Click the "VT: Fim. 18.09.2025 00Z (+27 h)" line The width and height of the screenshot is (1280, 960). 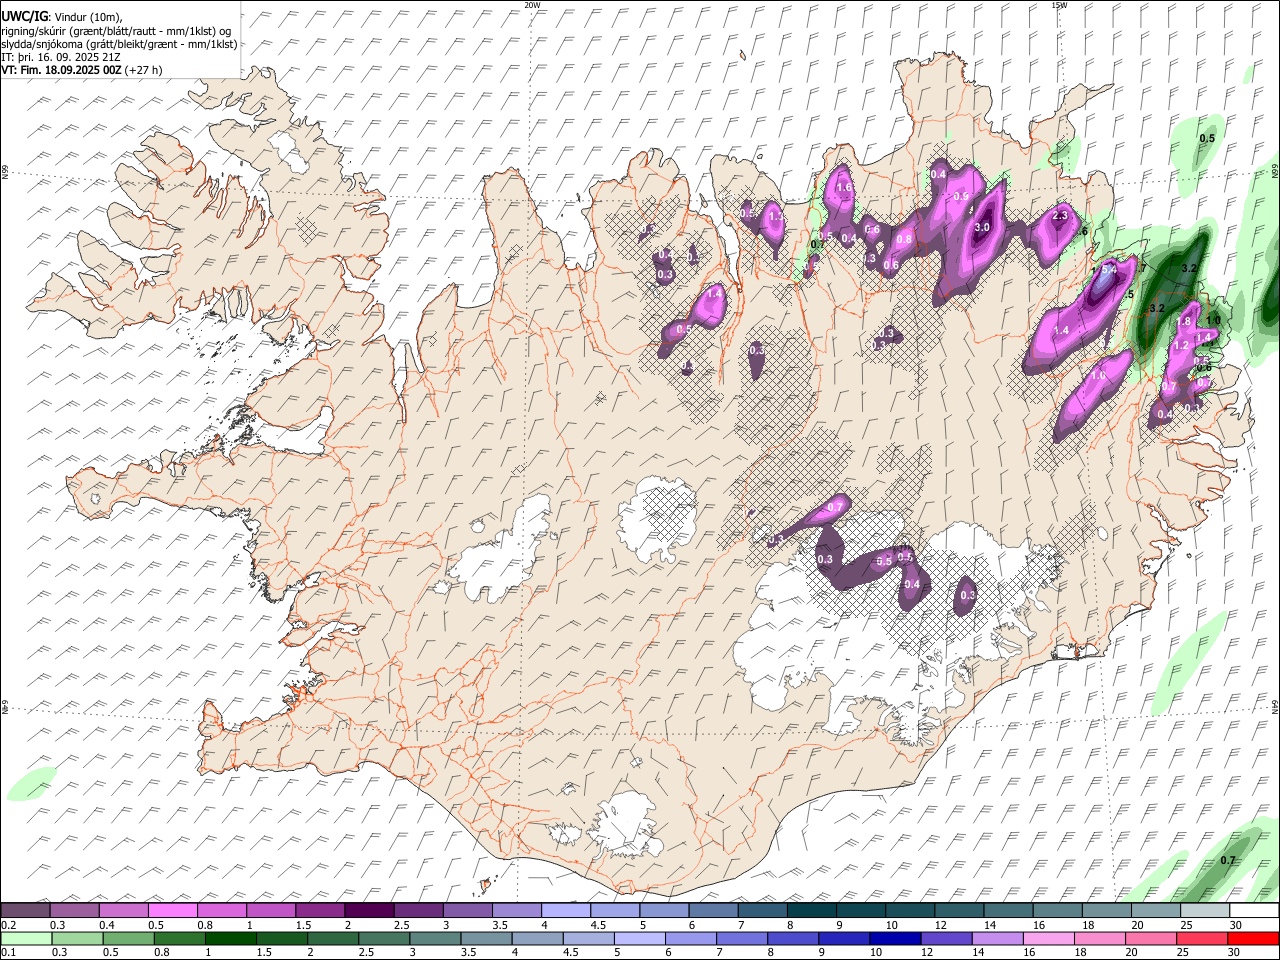[82, 70]
